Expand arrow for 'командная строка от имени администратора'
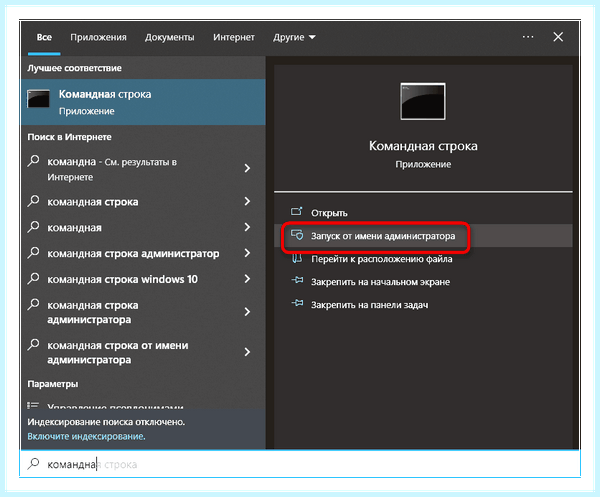Screen dimensions: 600x497 247,352
